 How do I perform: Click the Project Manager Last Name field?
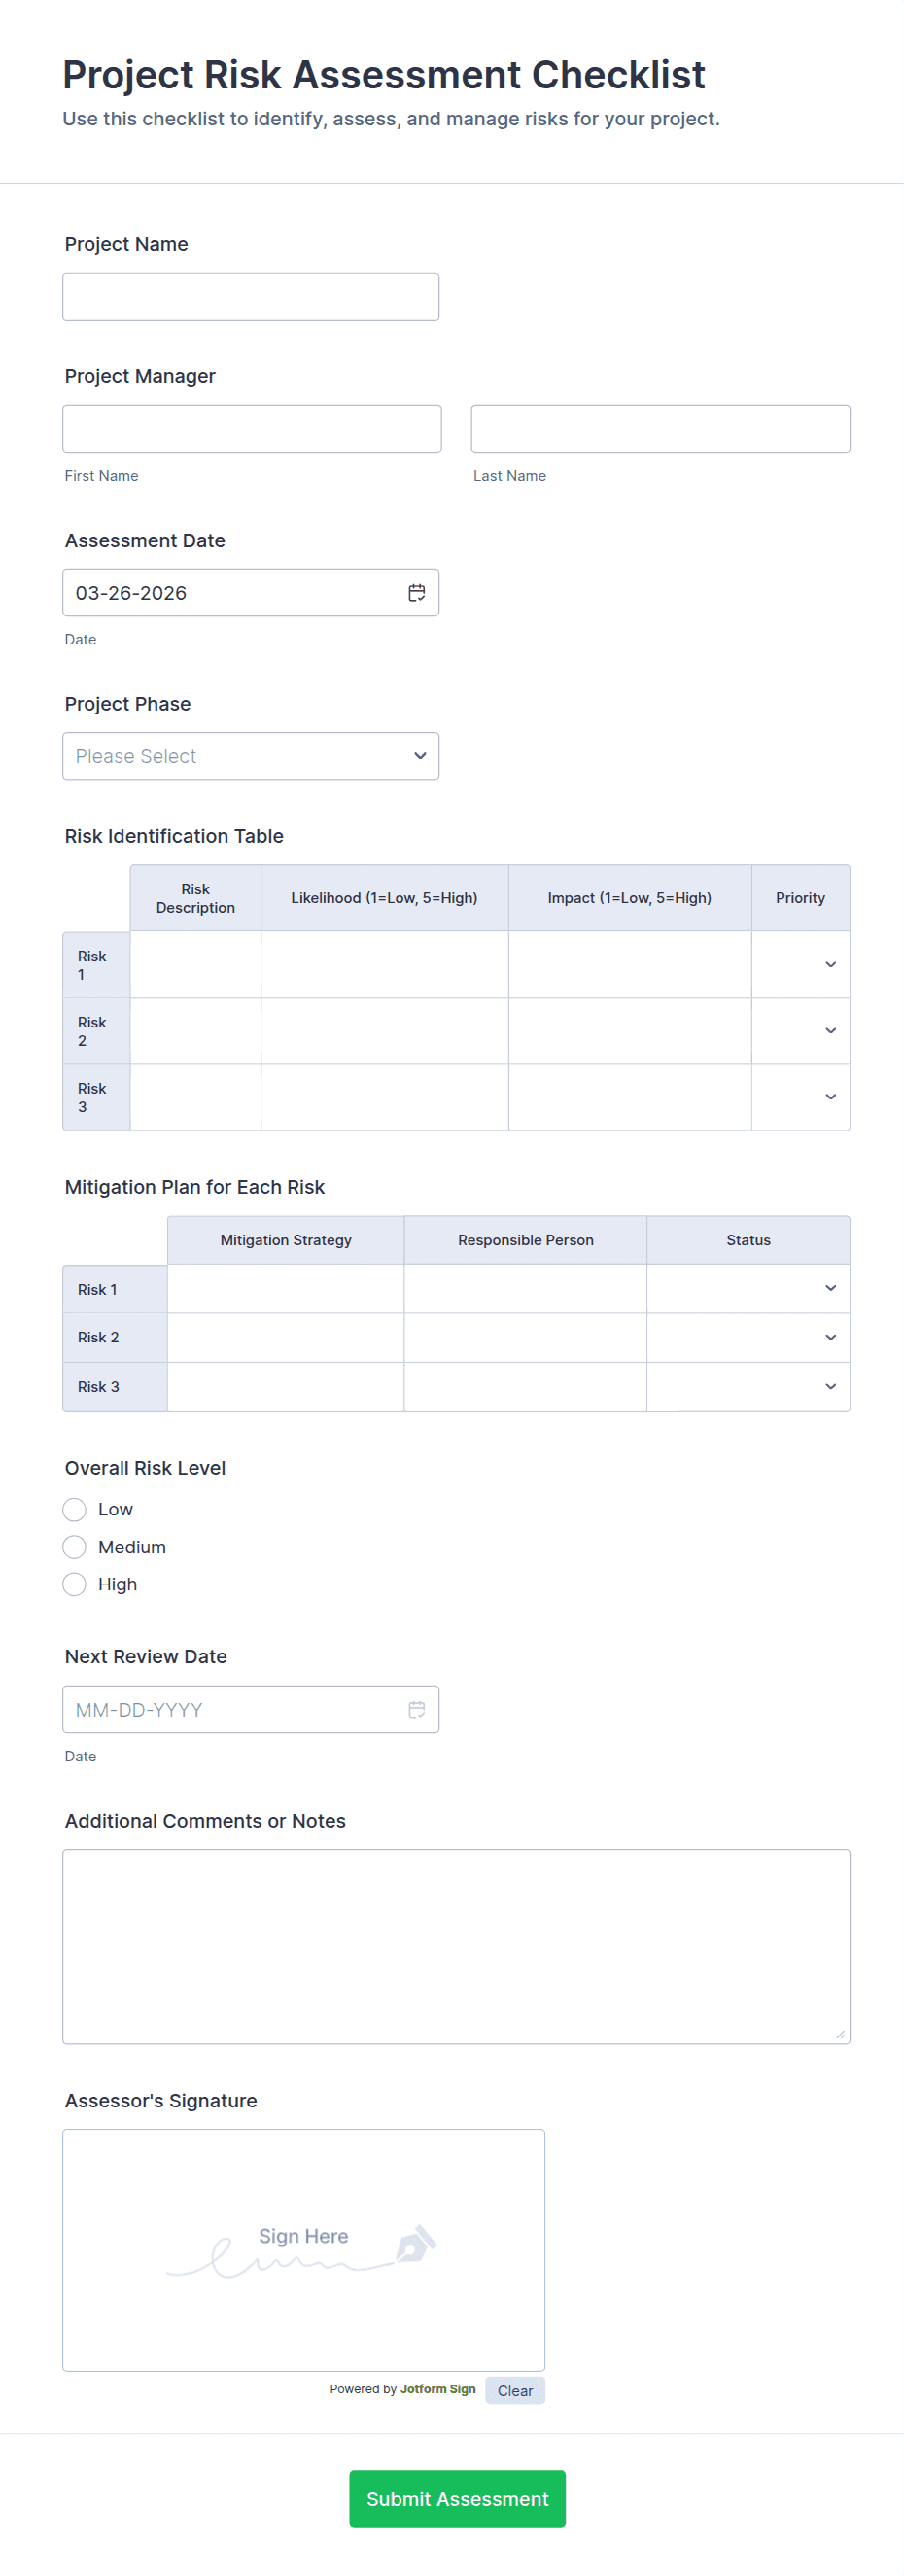pyautogui.click(x=660, y=429)
